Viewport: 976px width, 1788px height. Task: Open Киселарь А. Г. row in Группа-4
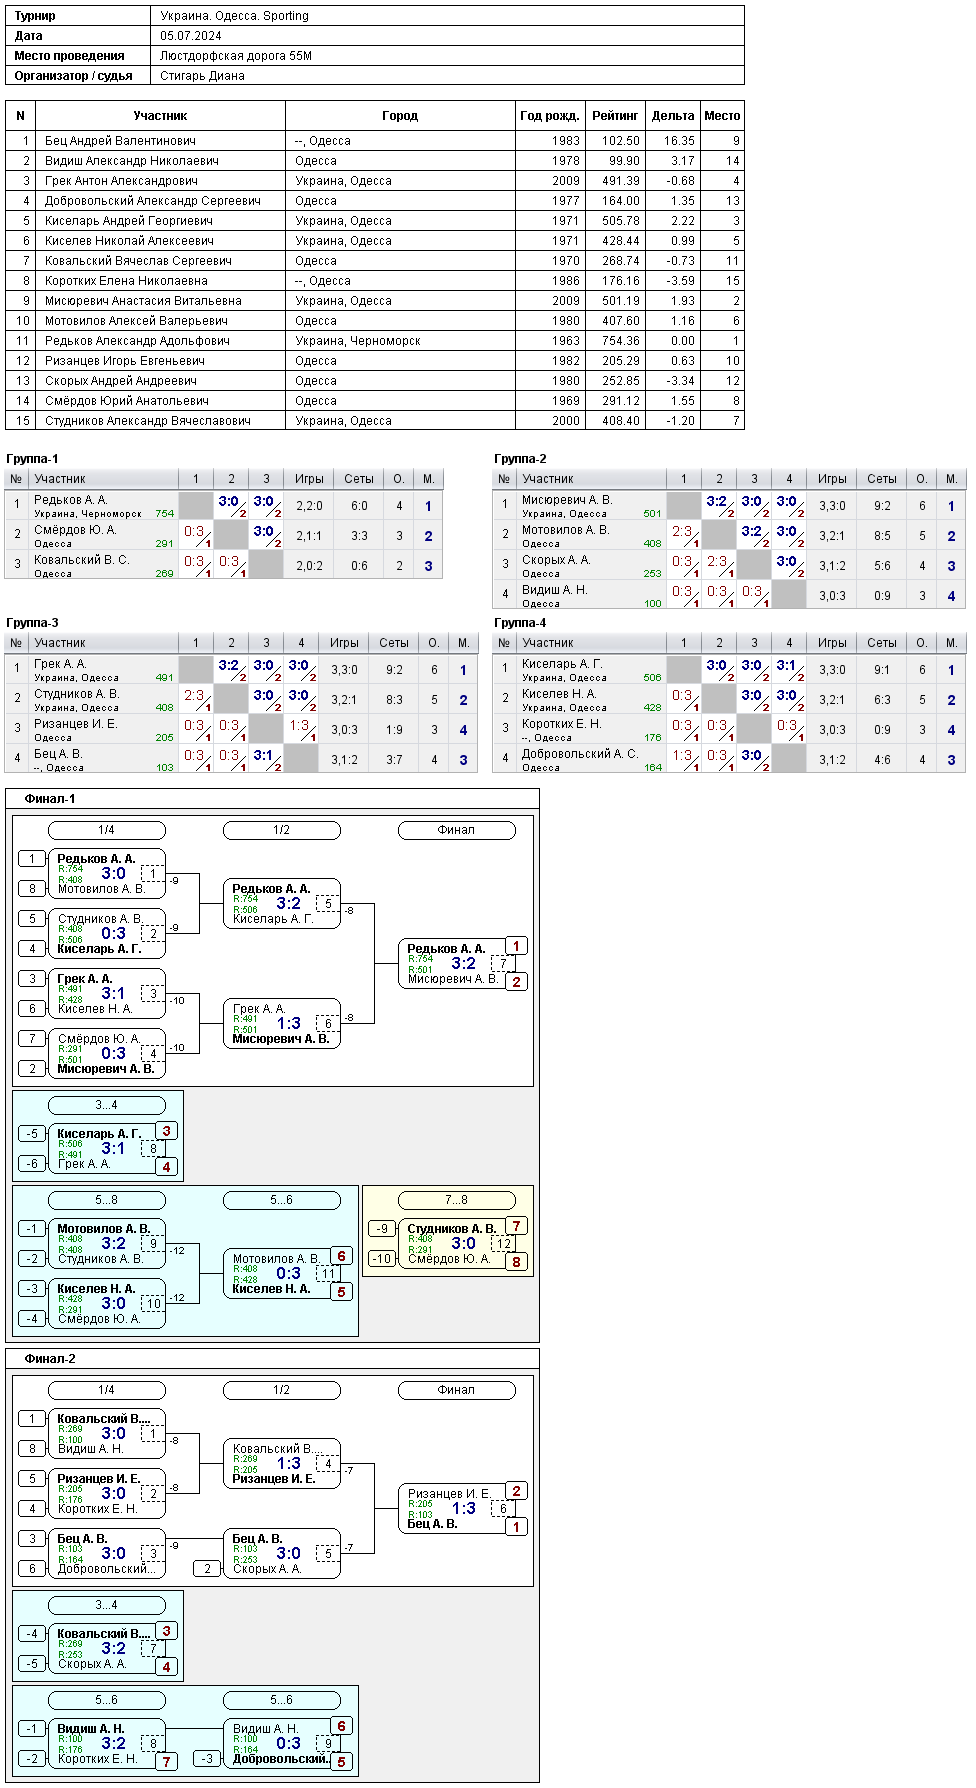(728, 670)
